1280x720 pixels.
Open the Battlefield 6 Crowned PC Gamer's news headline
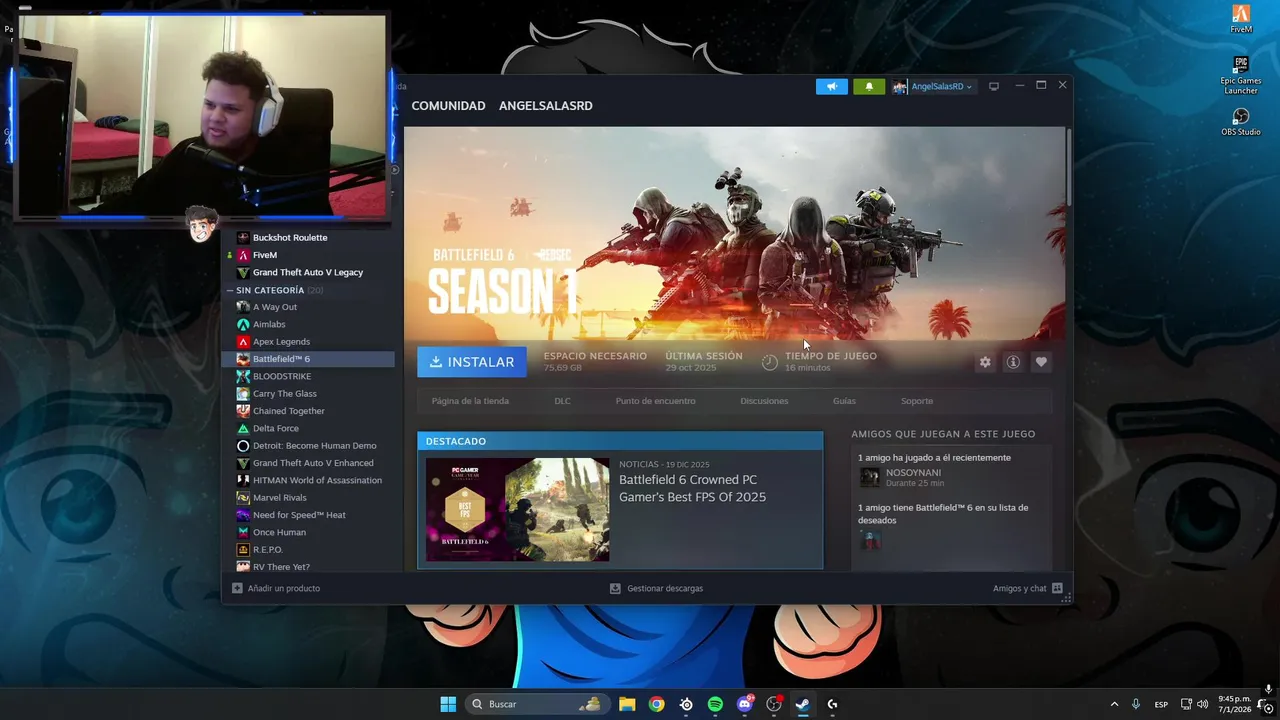pyautogui.click(x=692, y=488)
